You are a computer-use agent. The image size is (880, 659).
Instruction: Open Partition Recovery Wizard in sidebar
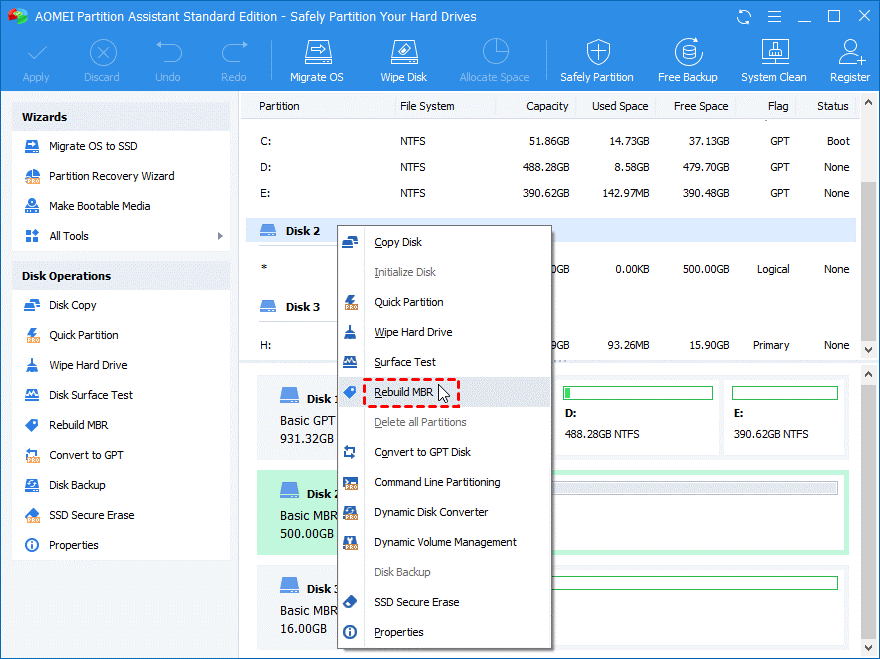click(111, 176)
